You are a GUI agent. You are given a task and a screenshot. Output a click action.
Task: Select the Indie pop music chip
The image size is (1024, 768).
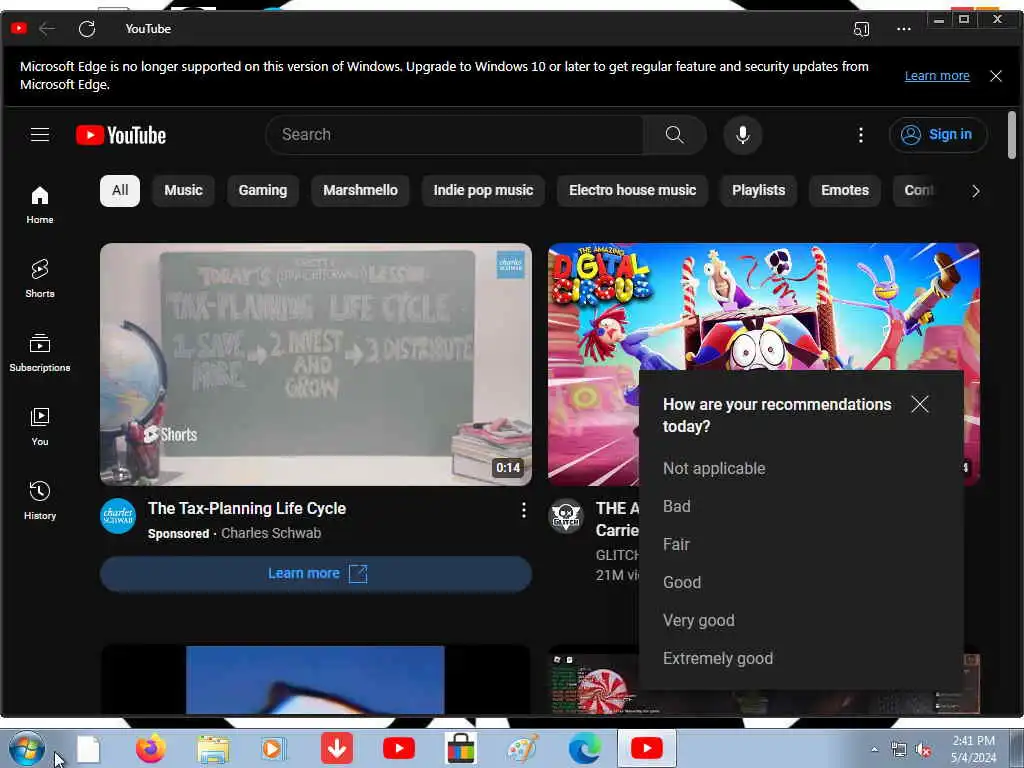483,191
